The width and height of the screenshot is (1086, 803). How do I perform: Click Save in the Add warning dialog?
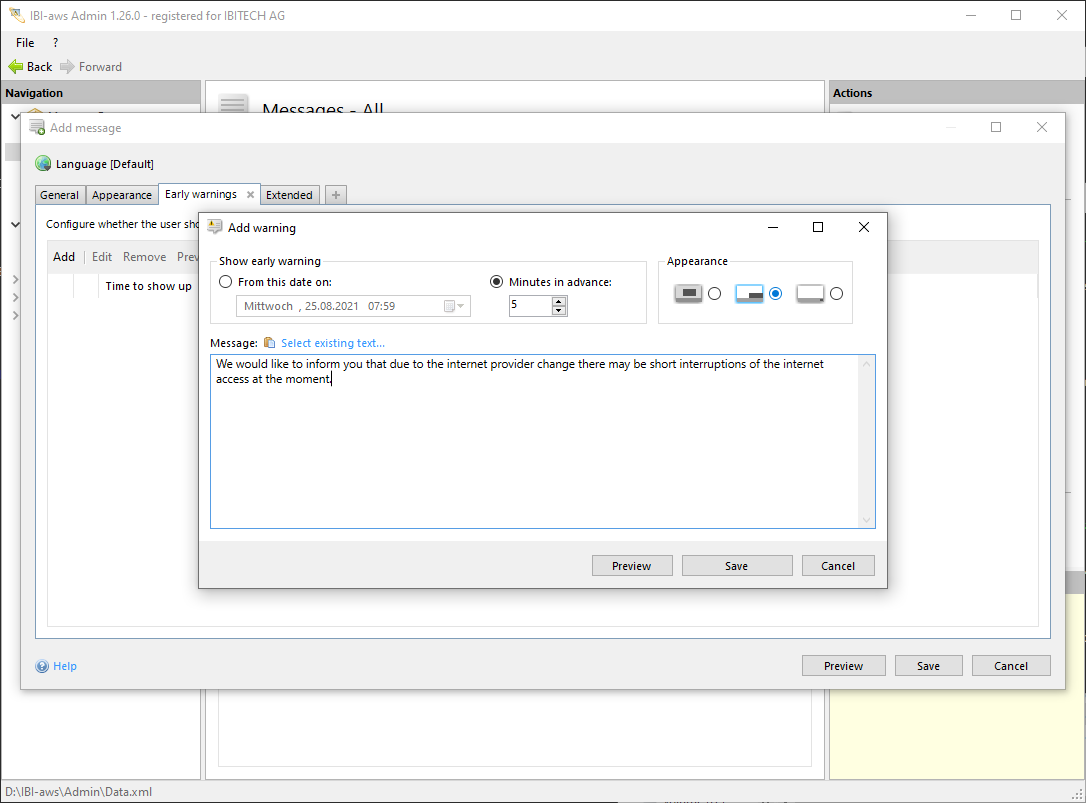click(x=736, y=566)
